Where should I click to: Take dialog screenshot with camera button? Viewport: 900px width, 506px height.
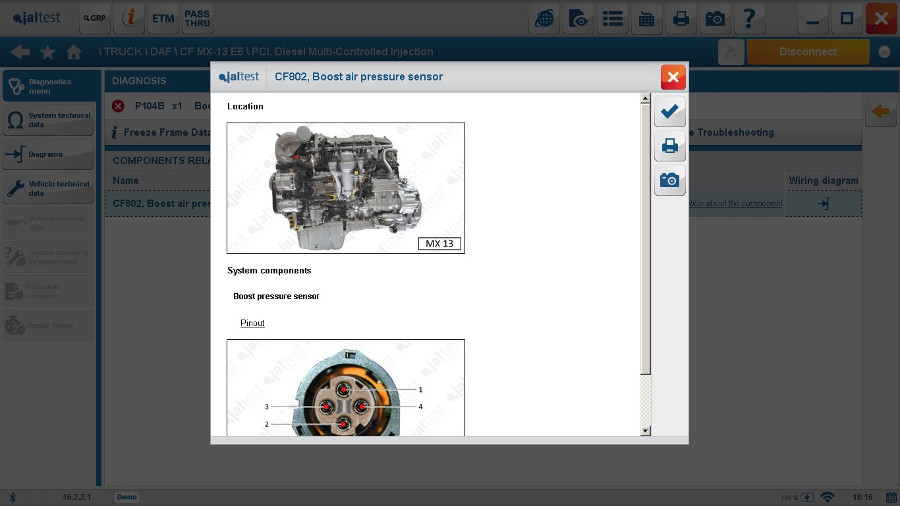pyautogui.click(x=669, y=180)
